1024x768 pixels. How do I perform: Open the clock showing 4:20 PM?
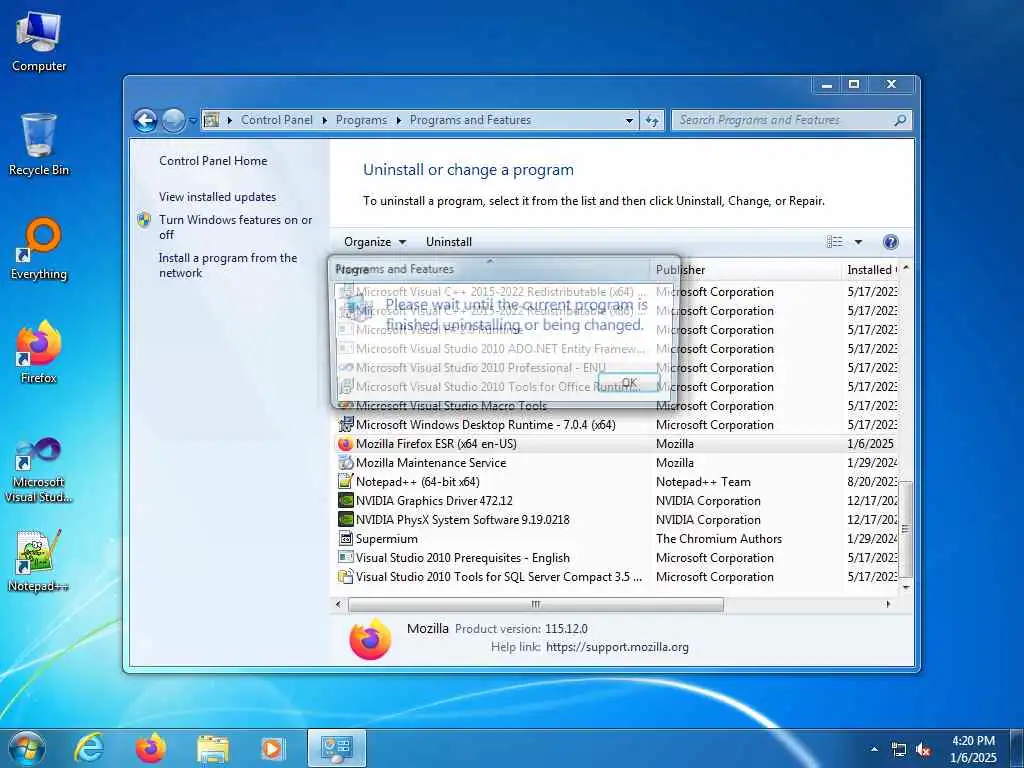[x=973, y=749]
